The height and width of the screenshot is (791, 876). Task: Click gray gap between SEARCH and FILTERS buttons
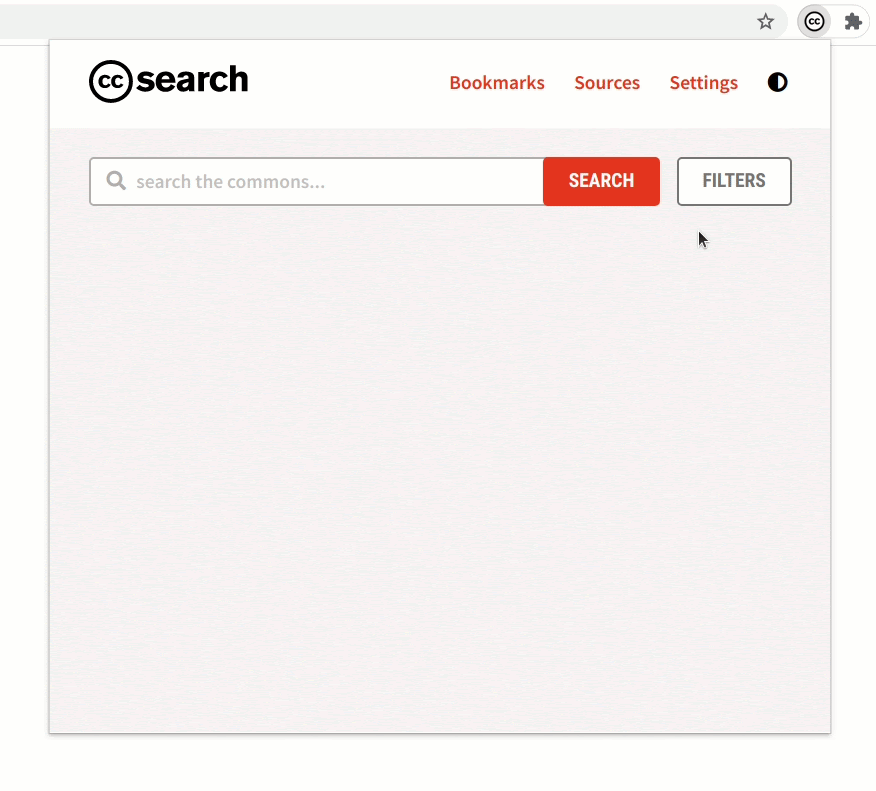[668, 181]
